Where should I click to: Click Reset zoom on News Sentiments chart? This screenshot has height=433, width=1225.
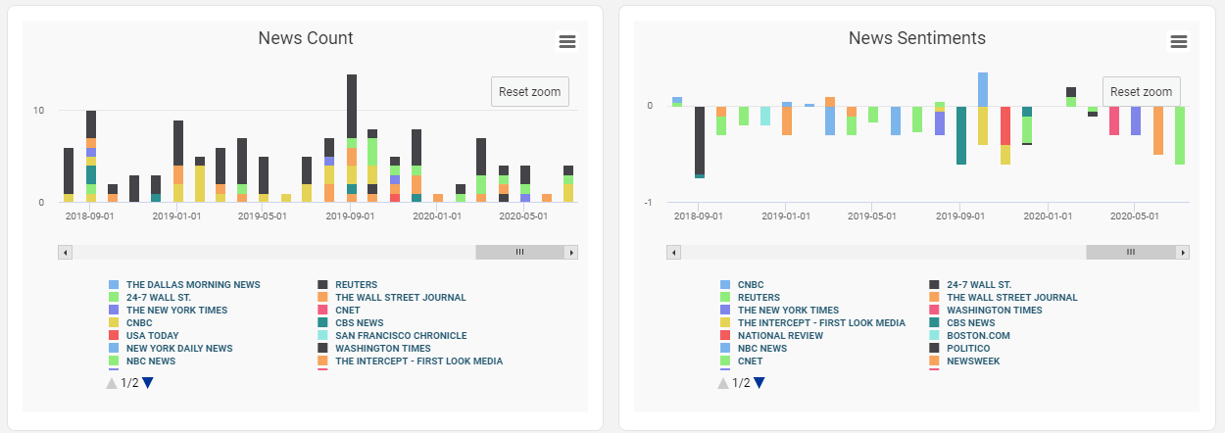pos(1141,91)
